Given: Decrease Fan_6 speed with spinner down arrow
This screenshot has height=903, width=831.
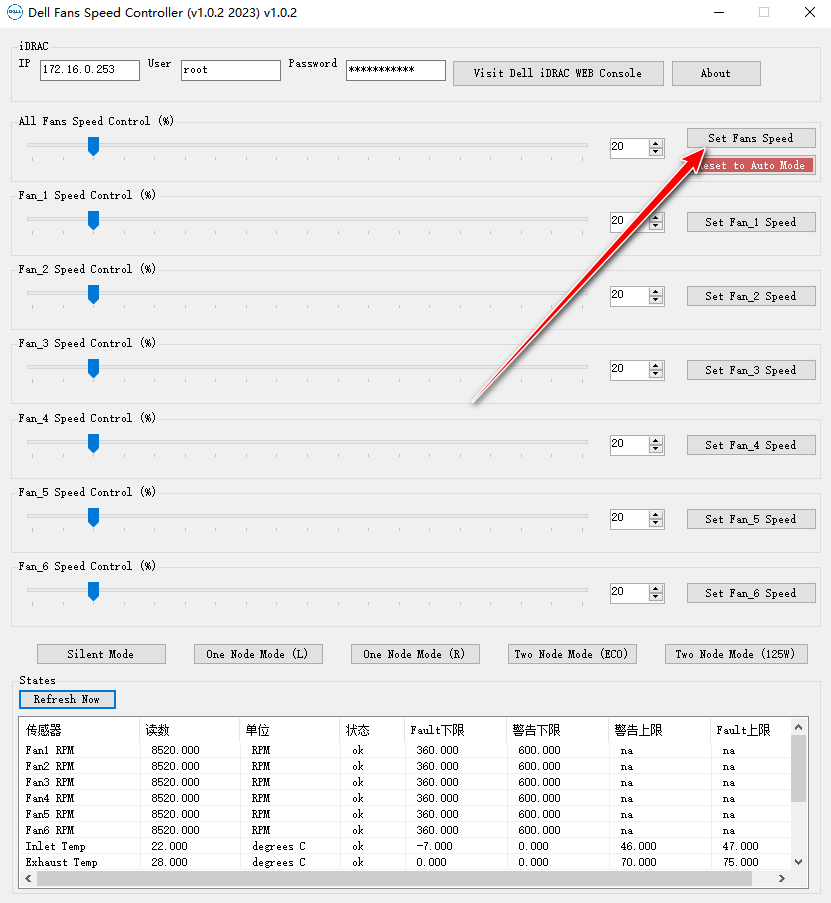Looking at the screenshot, I should [655, 597].
